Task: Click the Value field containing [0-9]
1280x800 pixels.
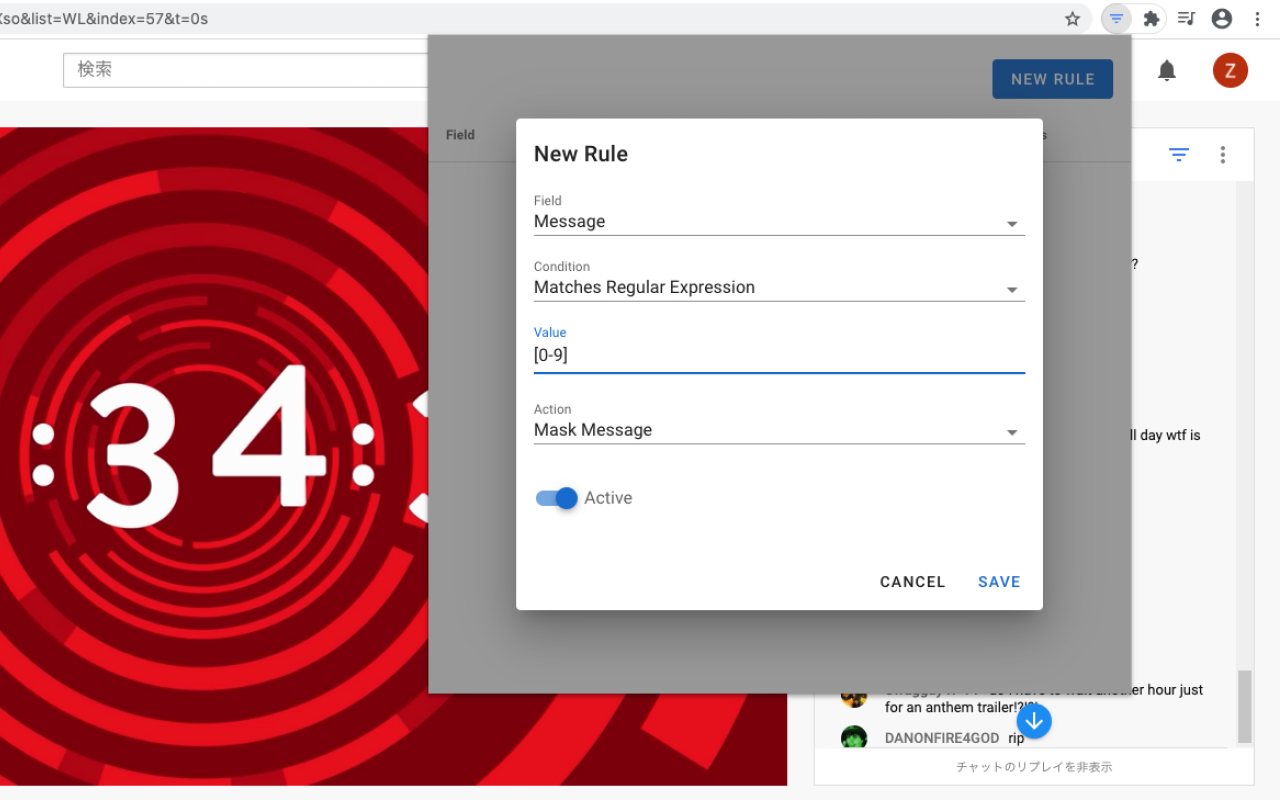Action: point(779,355)
